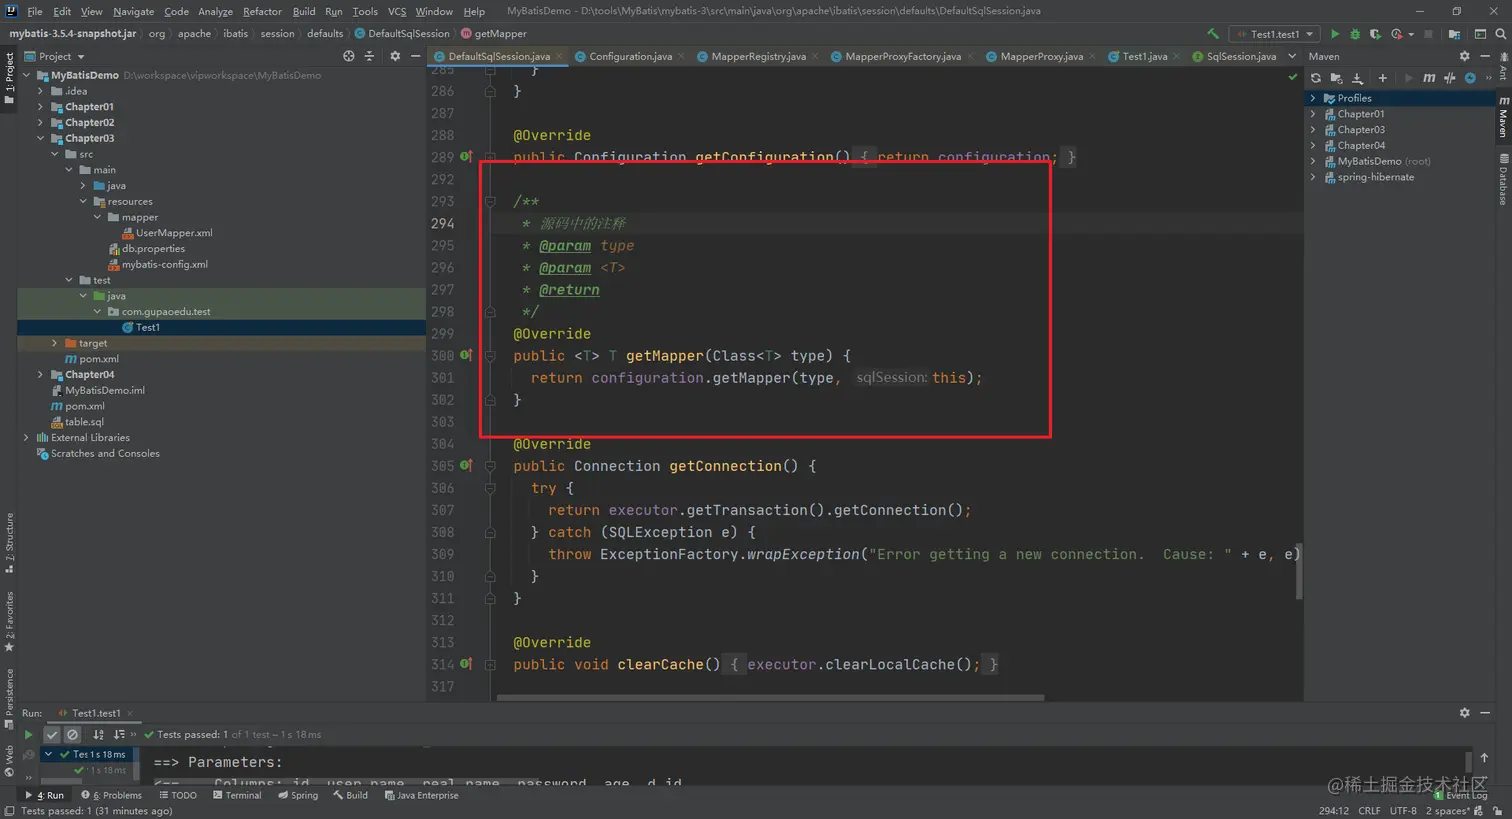Click override gutter icon at line 305
This screenshot has height=819, width=1512.
tap(466, 466)
